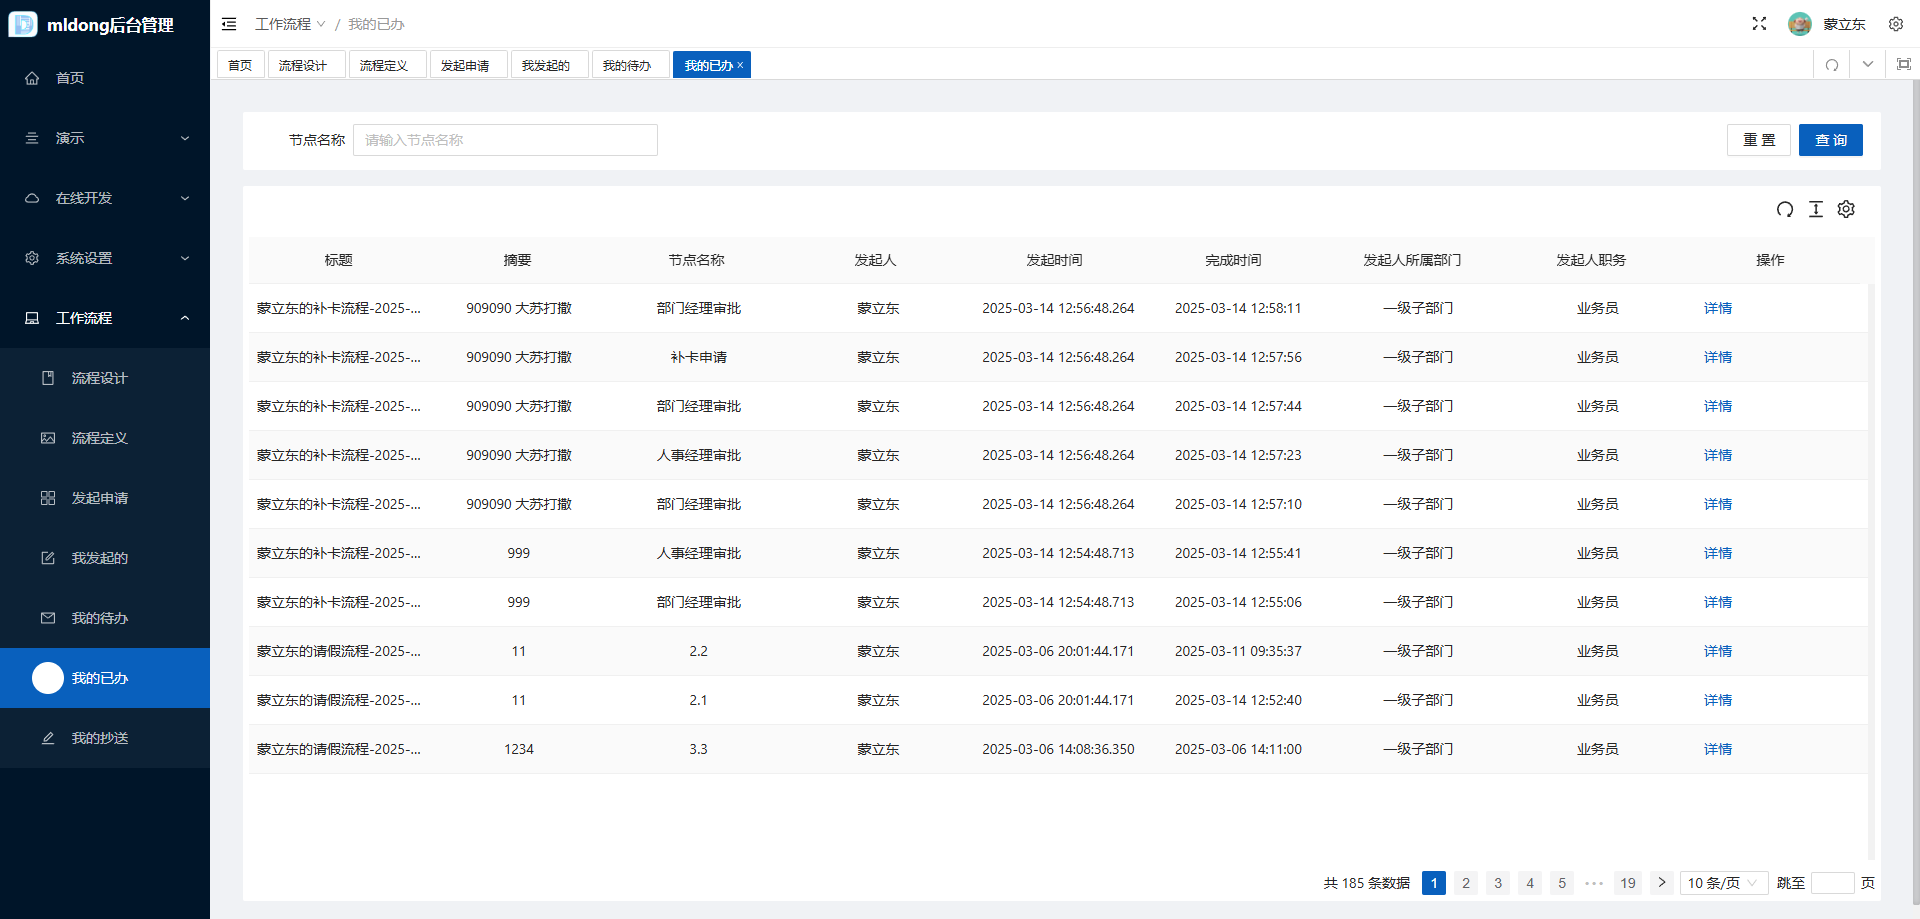
Task: Open table column settings gear icon
Action: pos(1846,209)
